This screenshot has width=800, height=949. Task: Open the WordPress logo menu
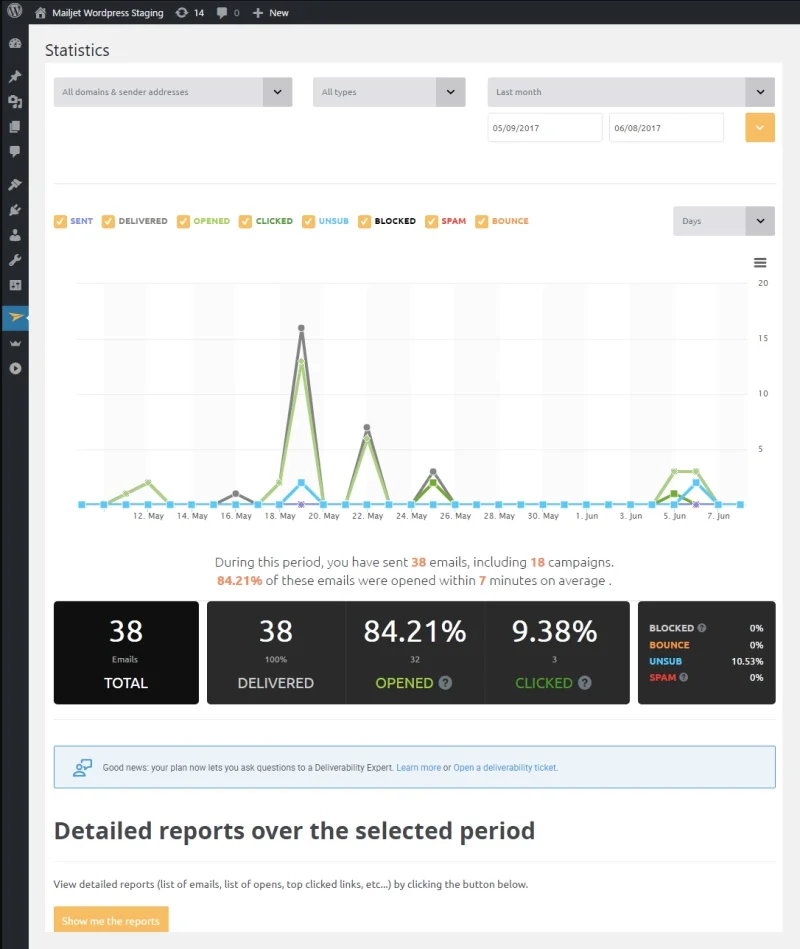(15, 11)
